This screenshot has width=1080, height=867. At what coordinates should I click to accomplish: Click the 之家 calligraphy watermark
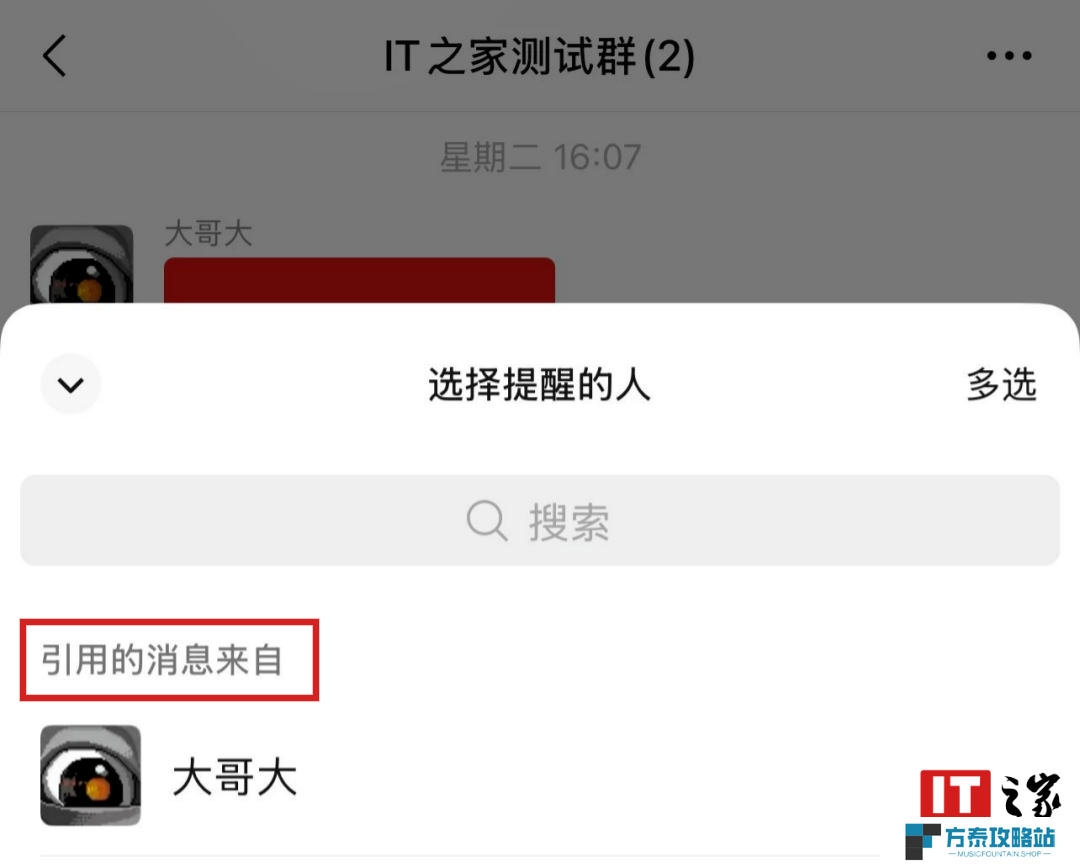pyautogui.click(x=1030, y=794)
